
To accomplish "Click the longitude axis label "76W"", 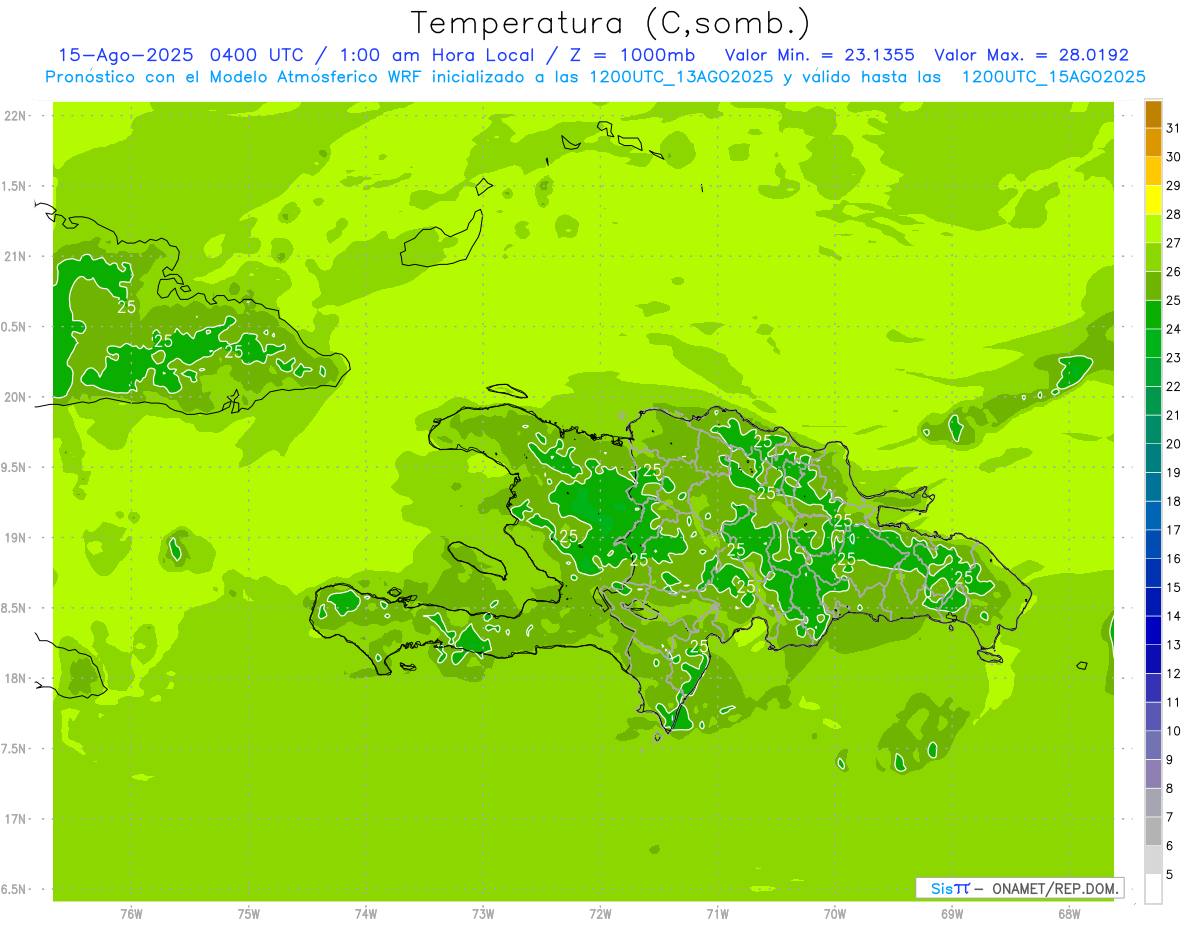I will point(131,914).
